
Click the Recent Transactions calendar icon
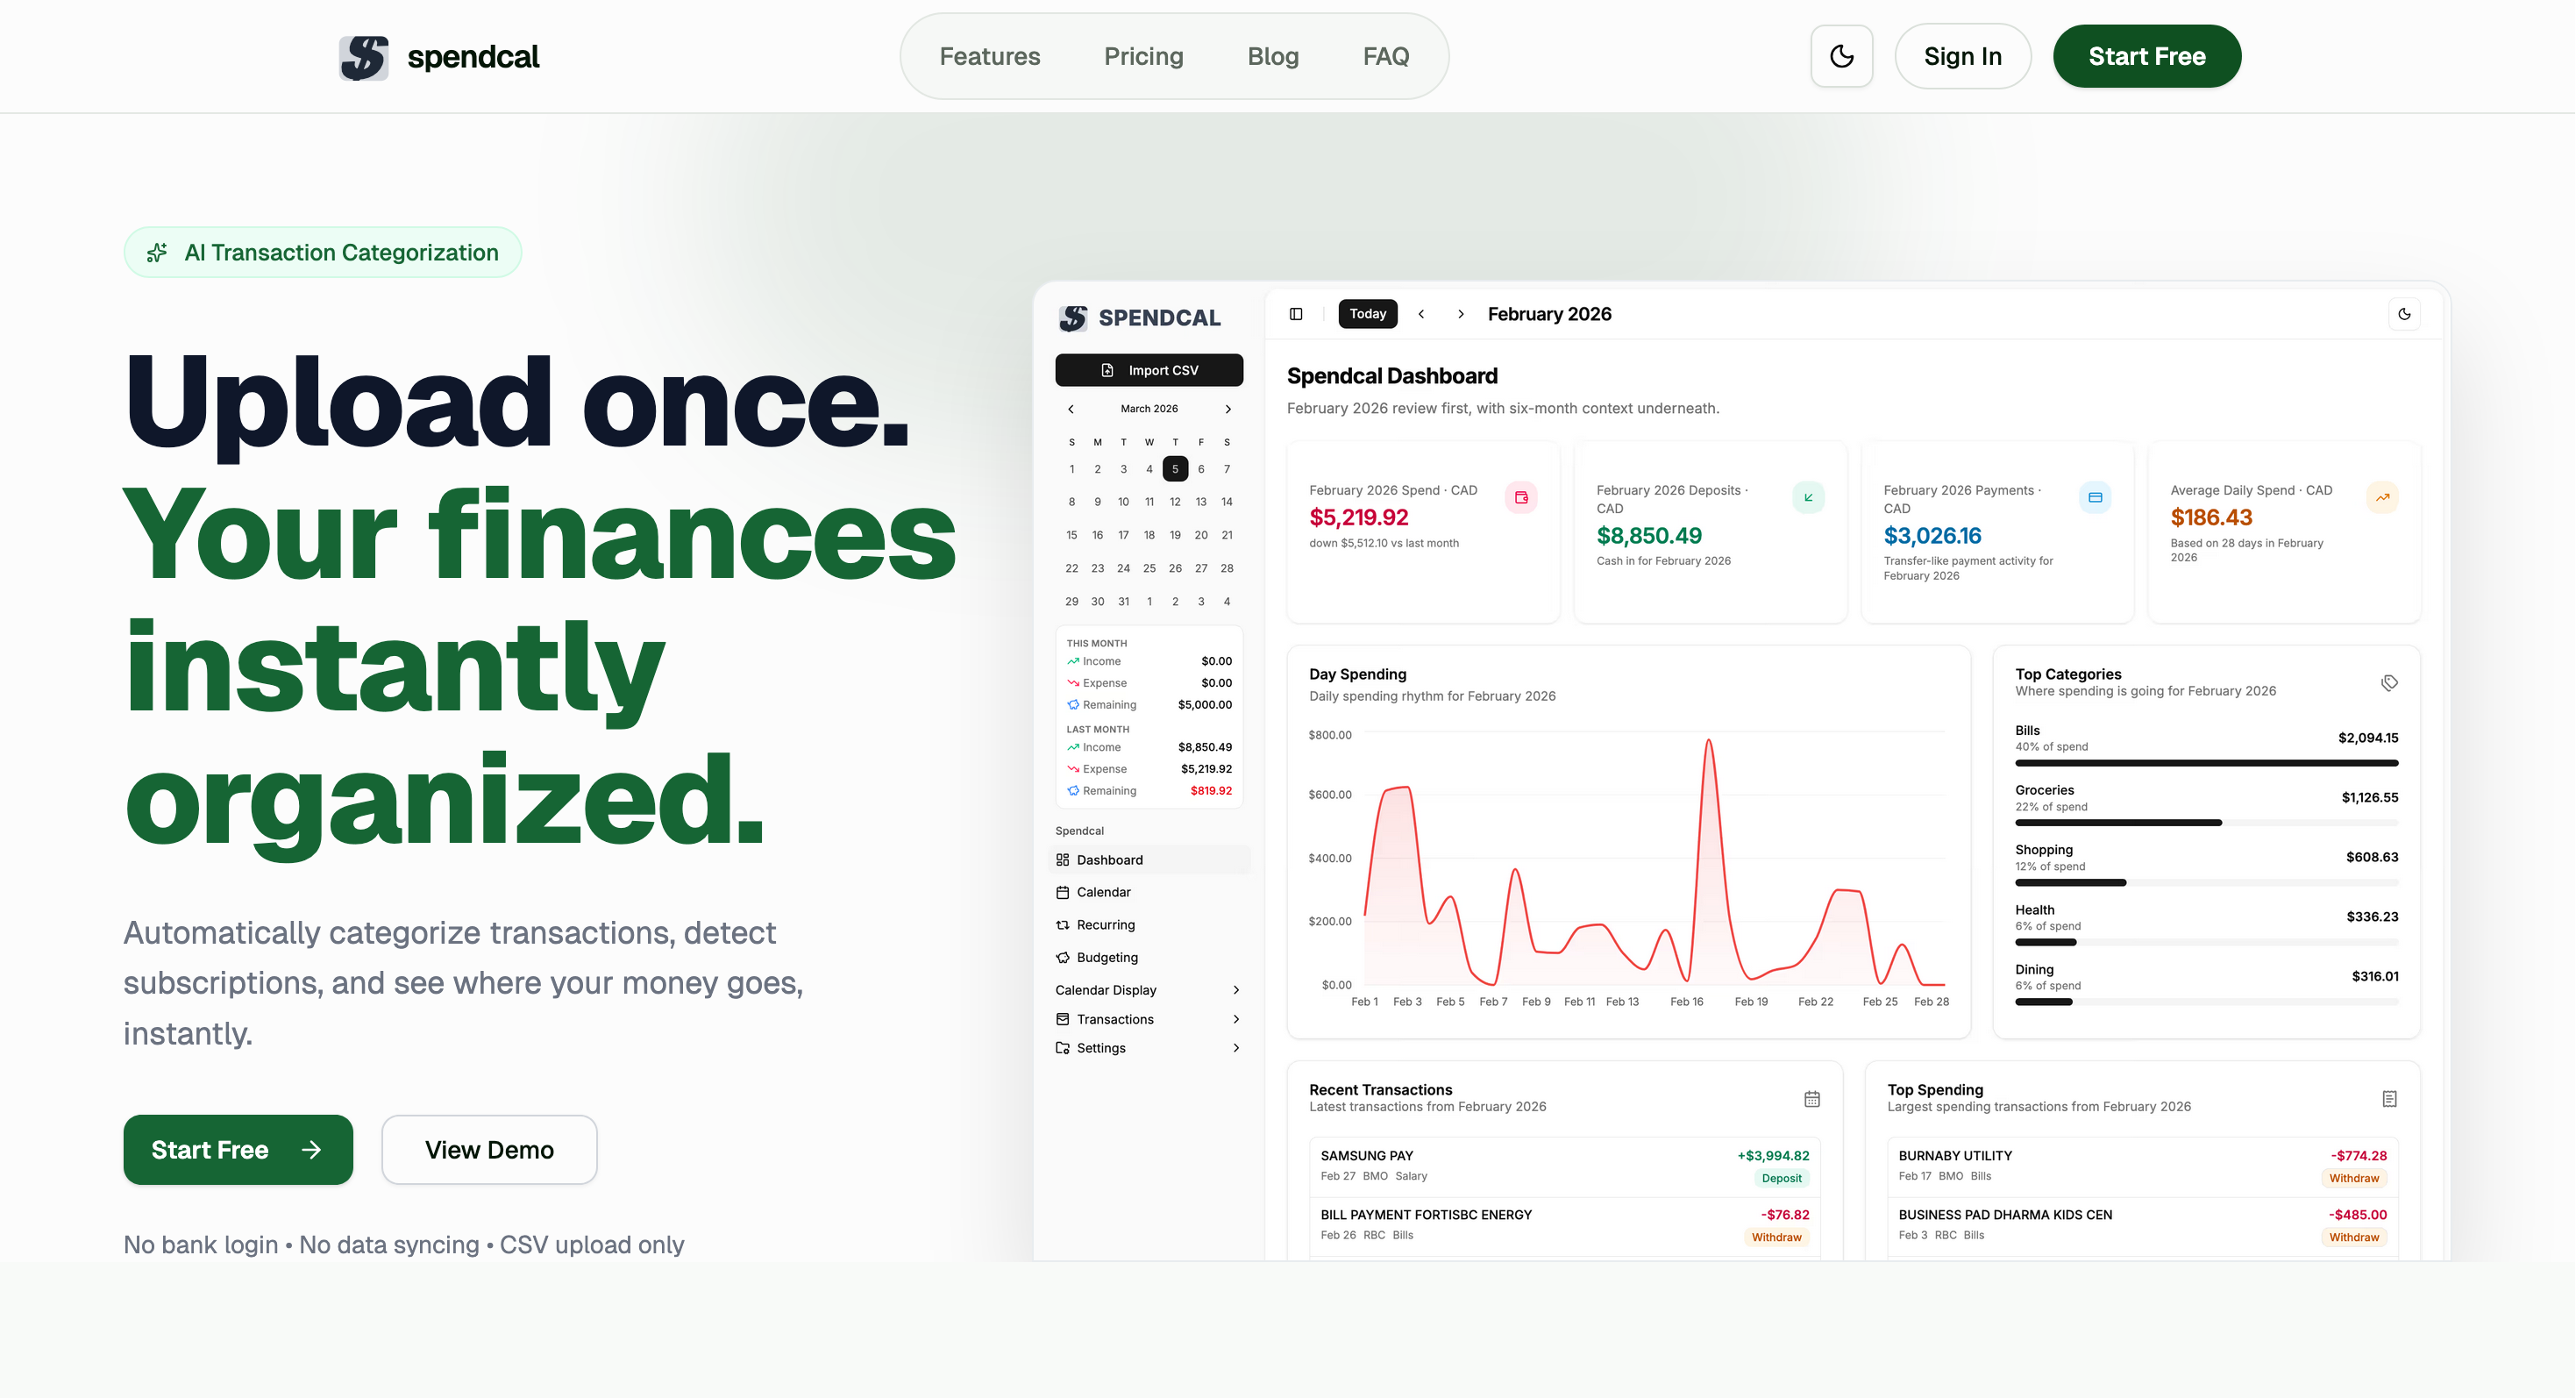[x=1811, y=1099]
